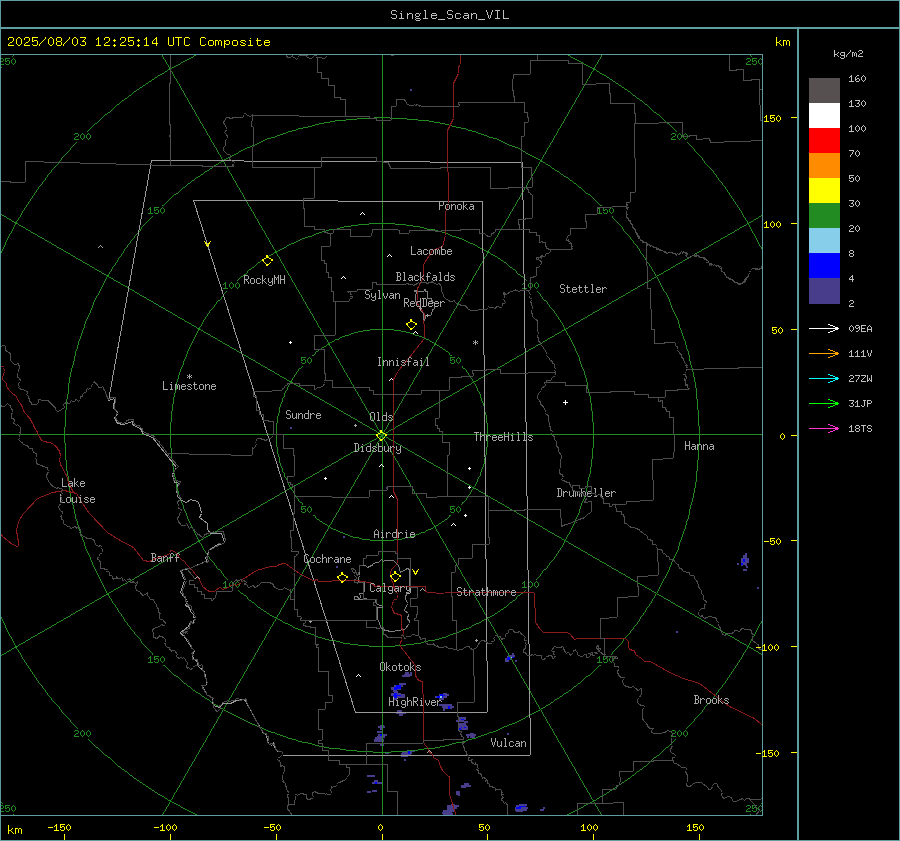Click the yellow V marker east of Calgary
The height and width of the screenshot is (841, 900).
(x=416, y=572)
